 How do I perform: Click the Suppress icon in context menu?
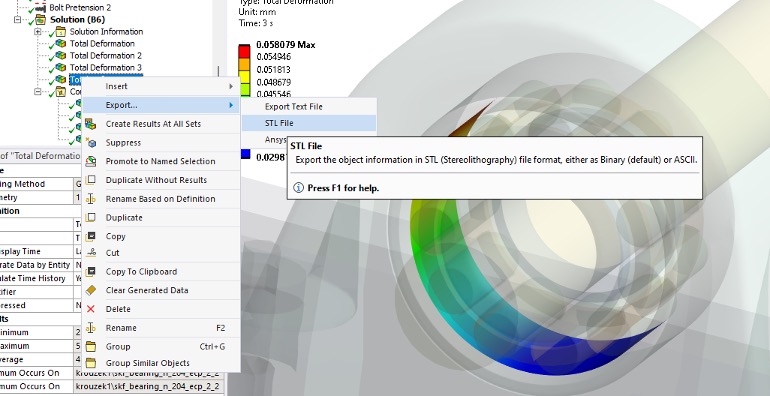[91, 142]
